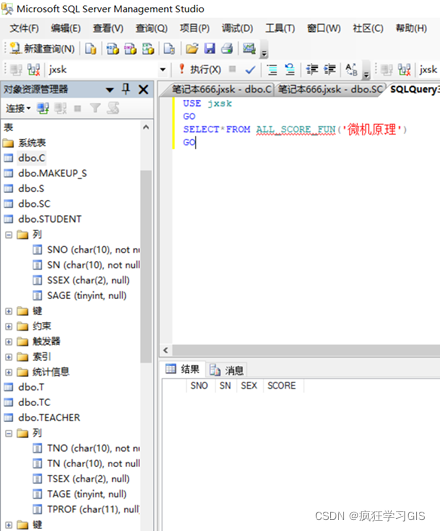The image size is (440, 531).
Task: Open the 查看(V) menu
Action: pyautogui.click(x=108, y=28)
